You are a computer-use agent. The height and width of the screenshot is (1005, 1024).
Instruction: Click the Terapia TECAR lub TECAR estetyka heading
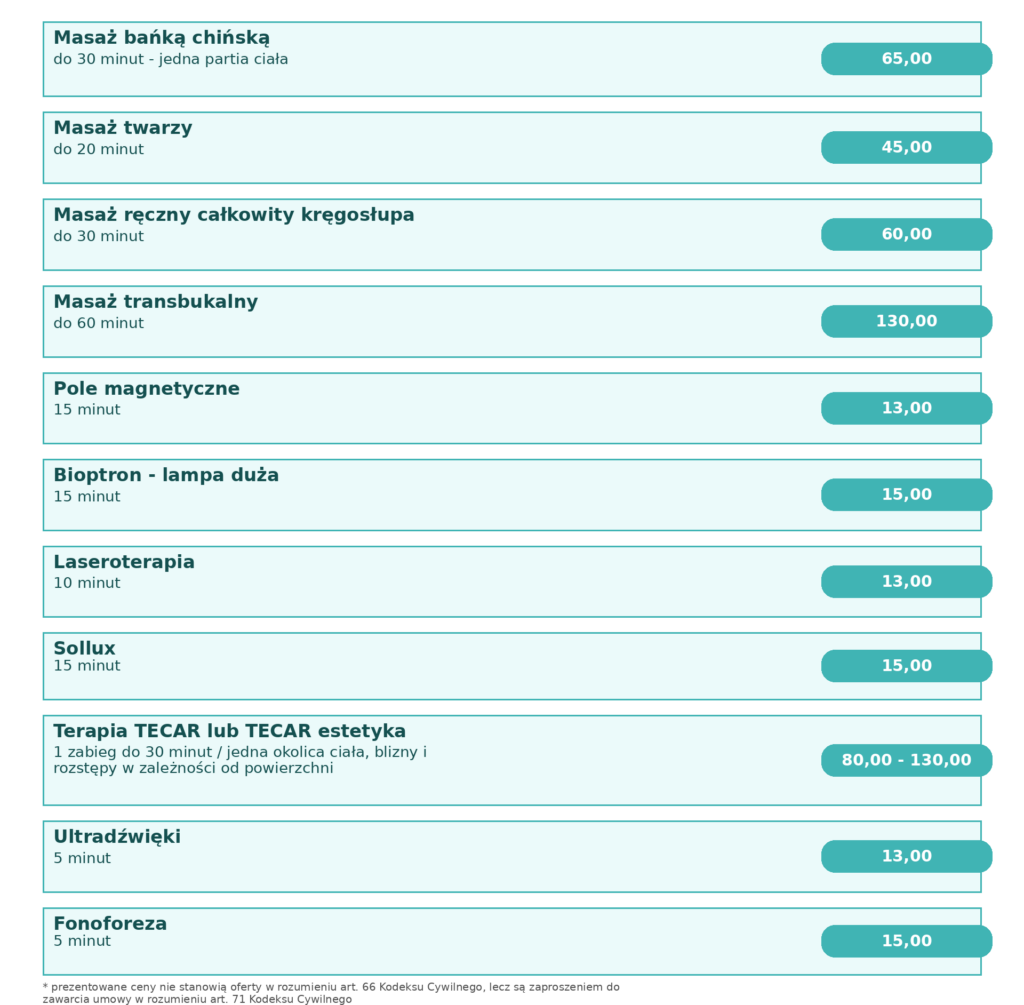[230, 731]
